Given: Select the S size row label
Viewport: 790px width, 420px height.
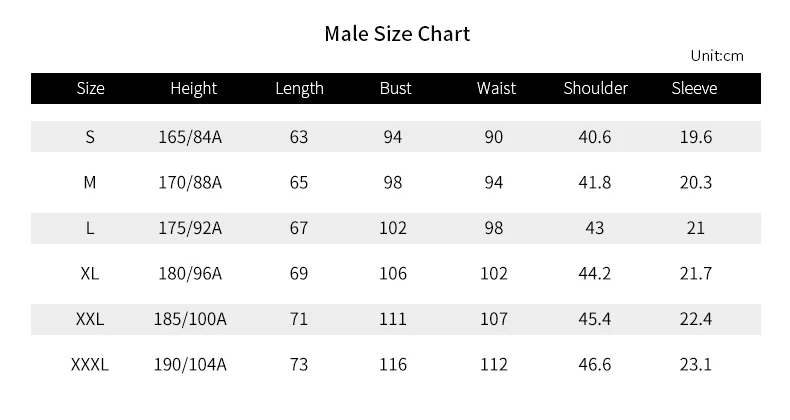Looking at the screenshot, I should click(90, 137).
